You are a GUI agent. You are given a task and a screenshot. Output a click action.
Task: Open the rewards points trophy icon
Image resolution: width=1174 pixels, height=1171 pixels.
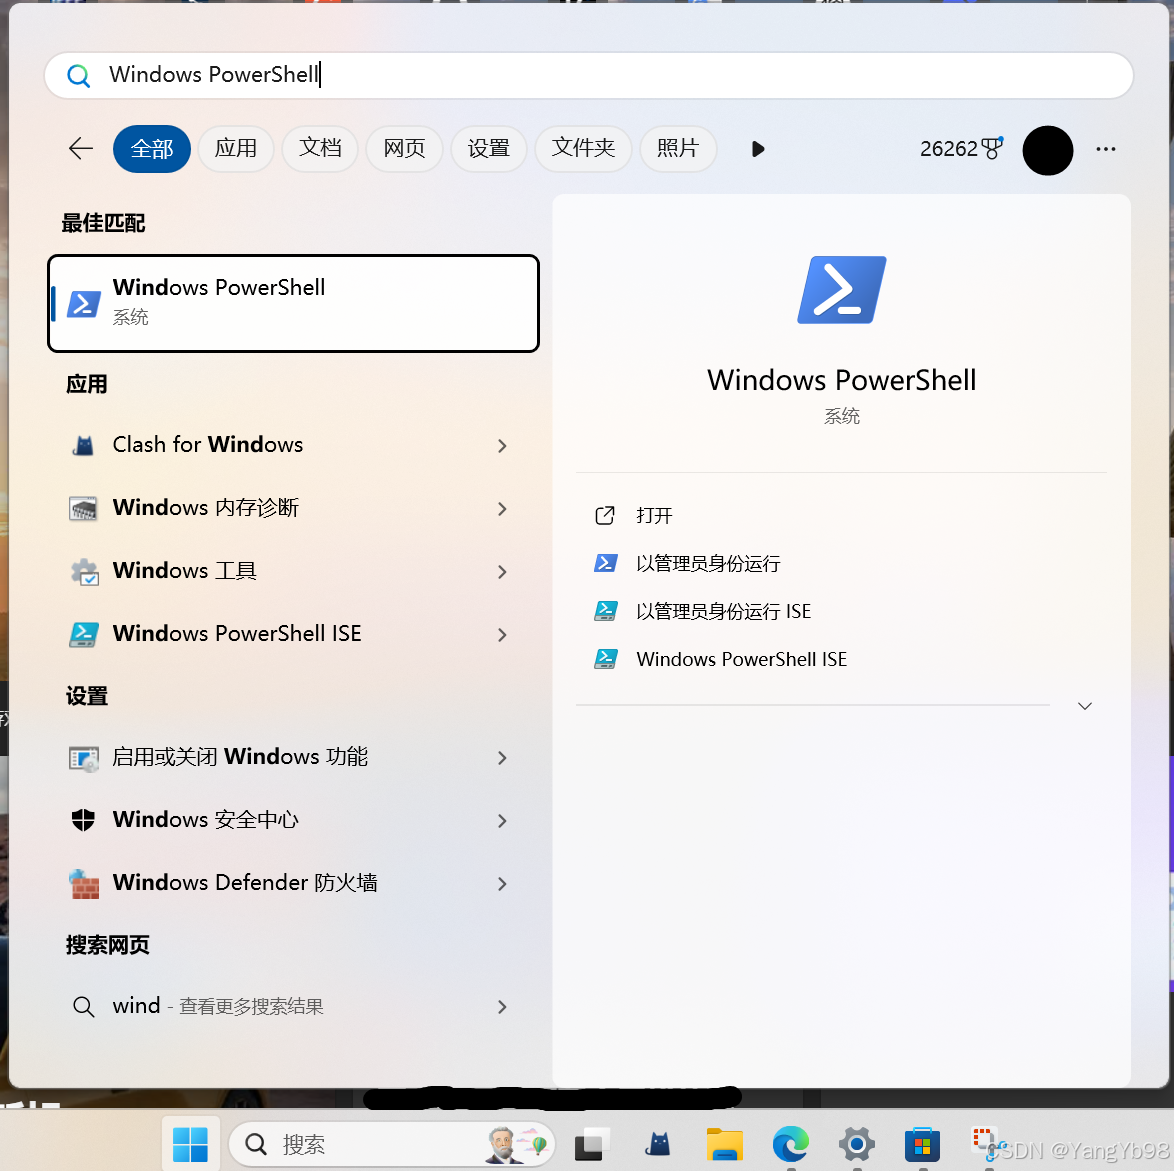coord(992,147)
